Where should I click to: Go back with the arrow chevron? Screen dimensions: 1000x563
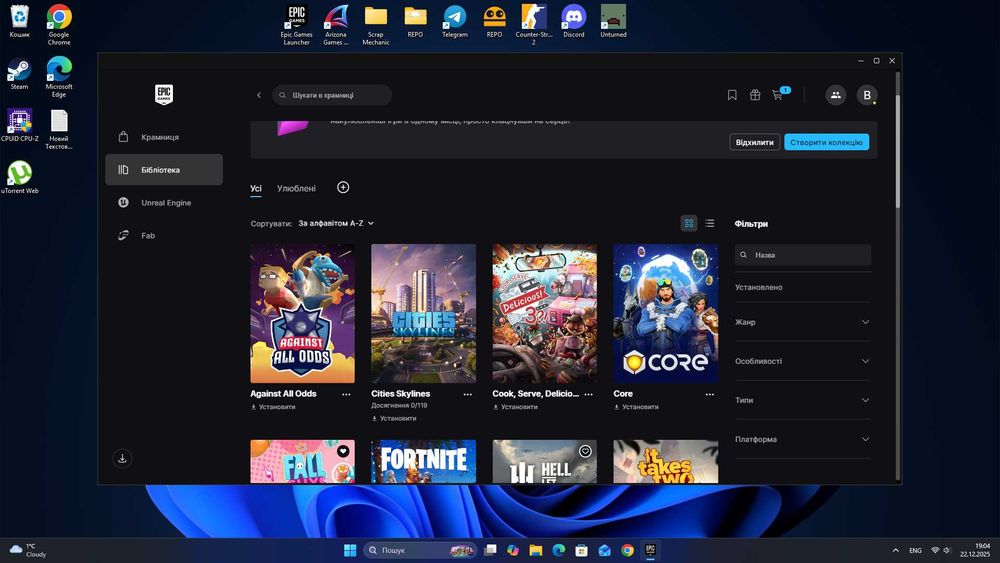pyautogui.click(x=259, y=95)
